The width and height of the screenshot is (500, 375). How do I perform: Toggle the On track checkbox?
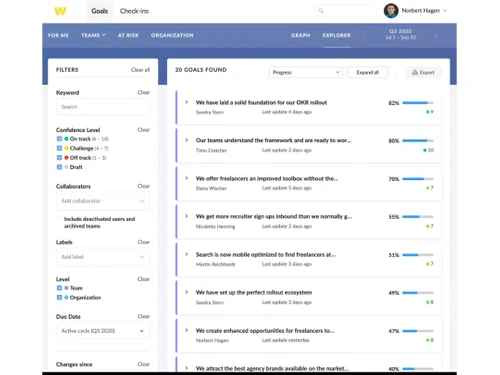pos(59,139)
